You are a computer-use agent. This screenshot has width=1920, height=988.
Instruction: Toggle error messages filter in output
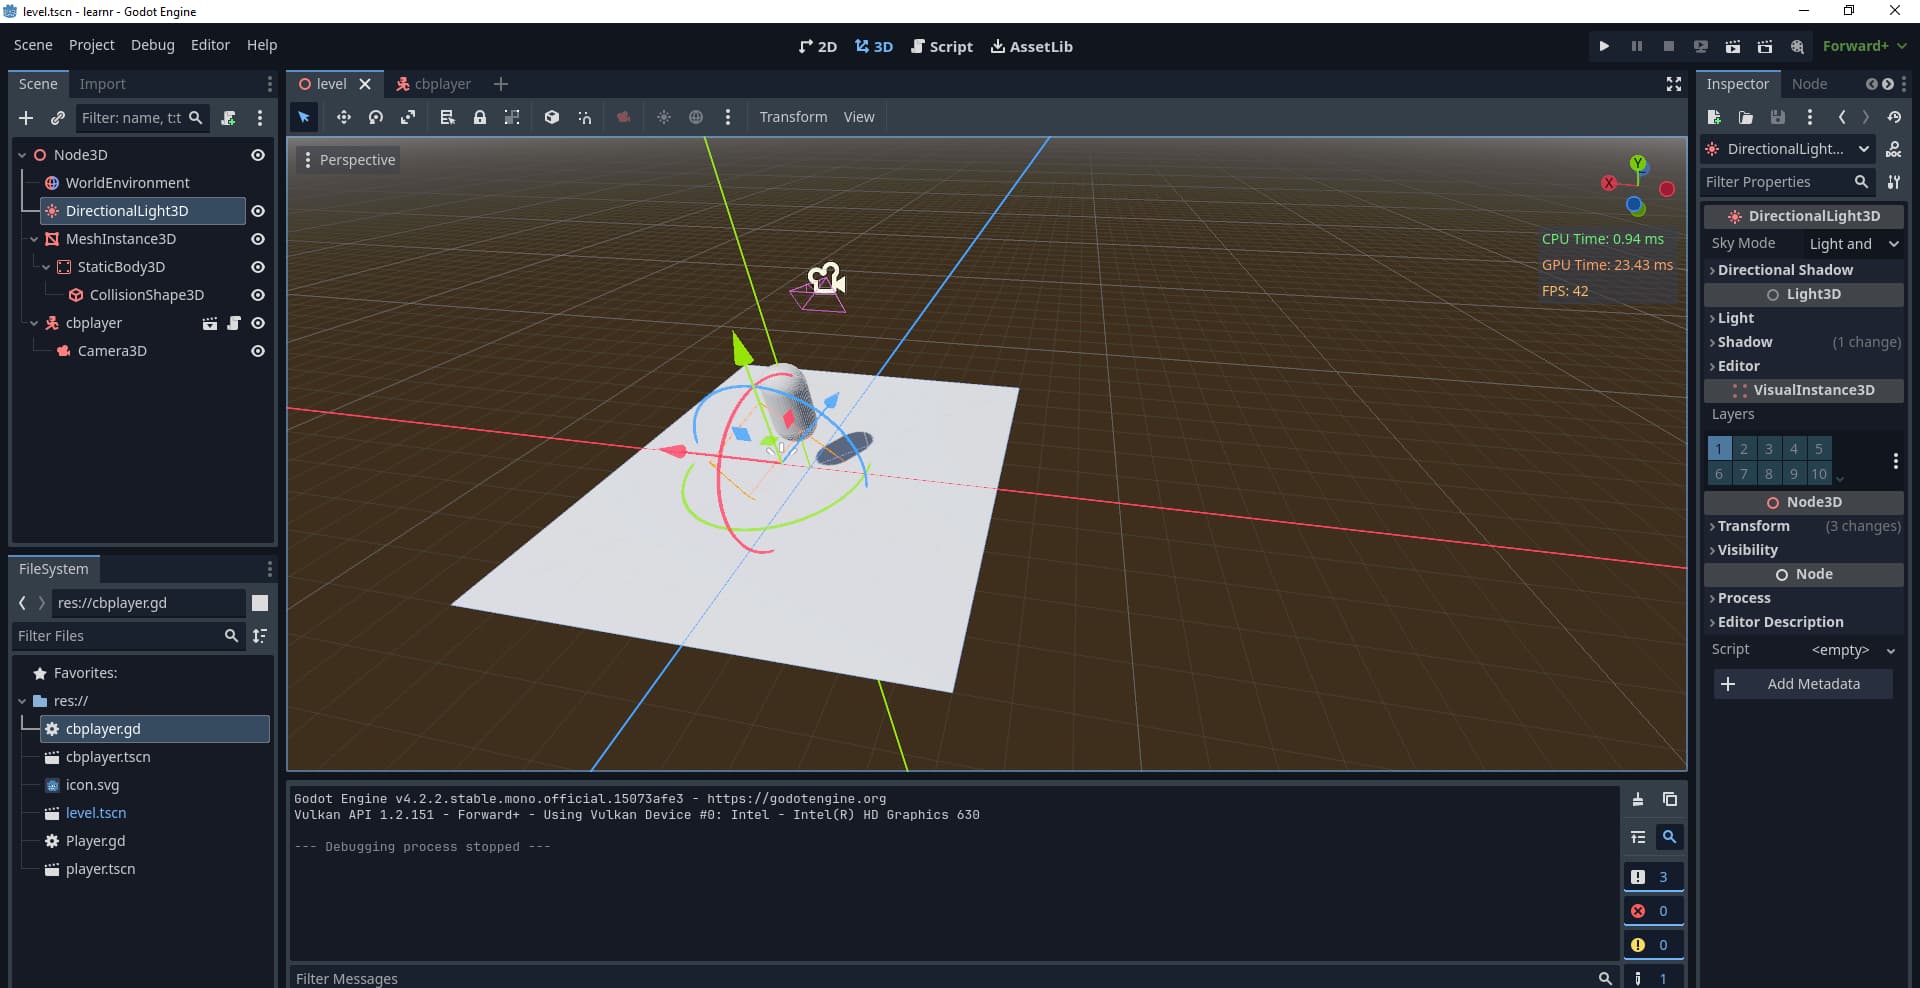[x=1653, y=911]
